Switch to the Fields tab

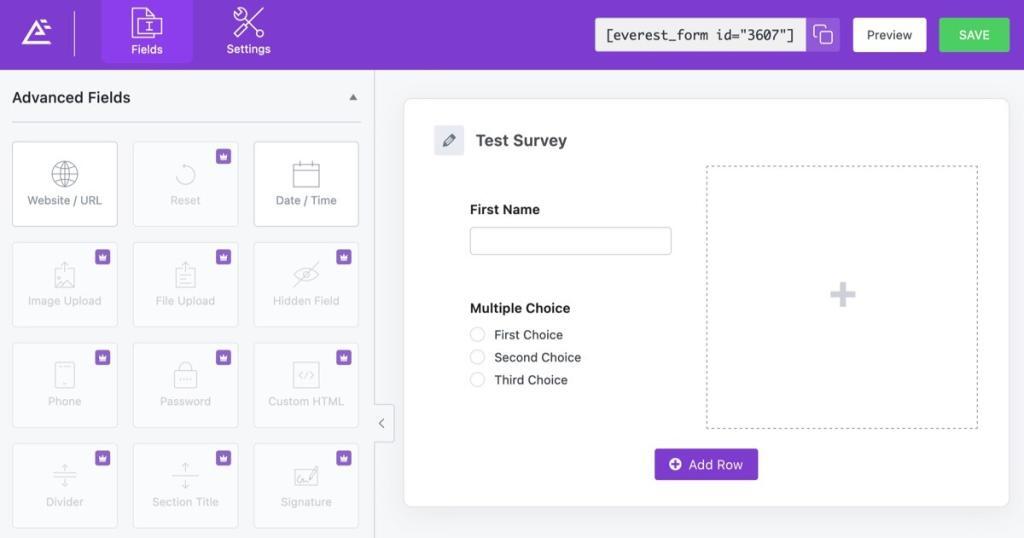147,33
